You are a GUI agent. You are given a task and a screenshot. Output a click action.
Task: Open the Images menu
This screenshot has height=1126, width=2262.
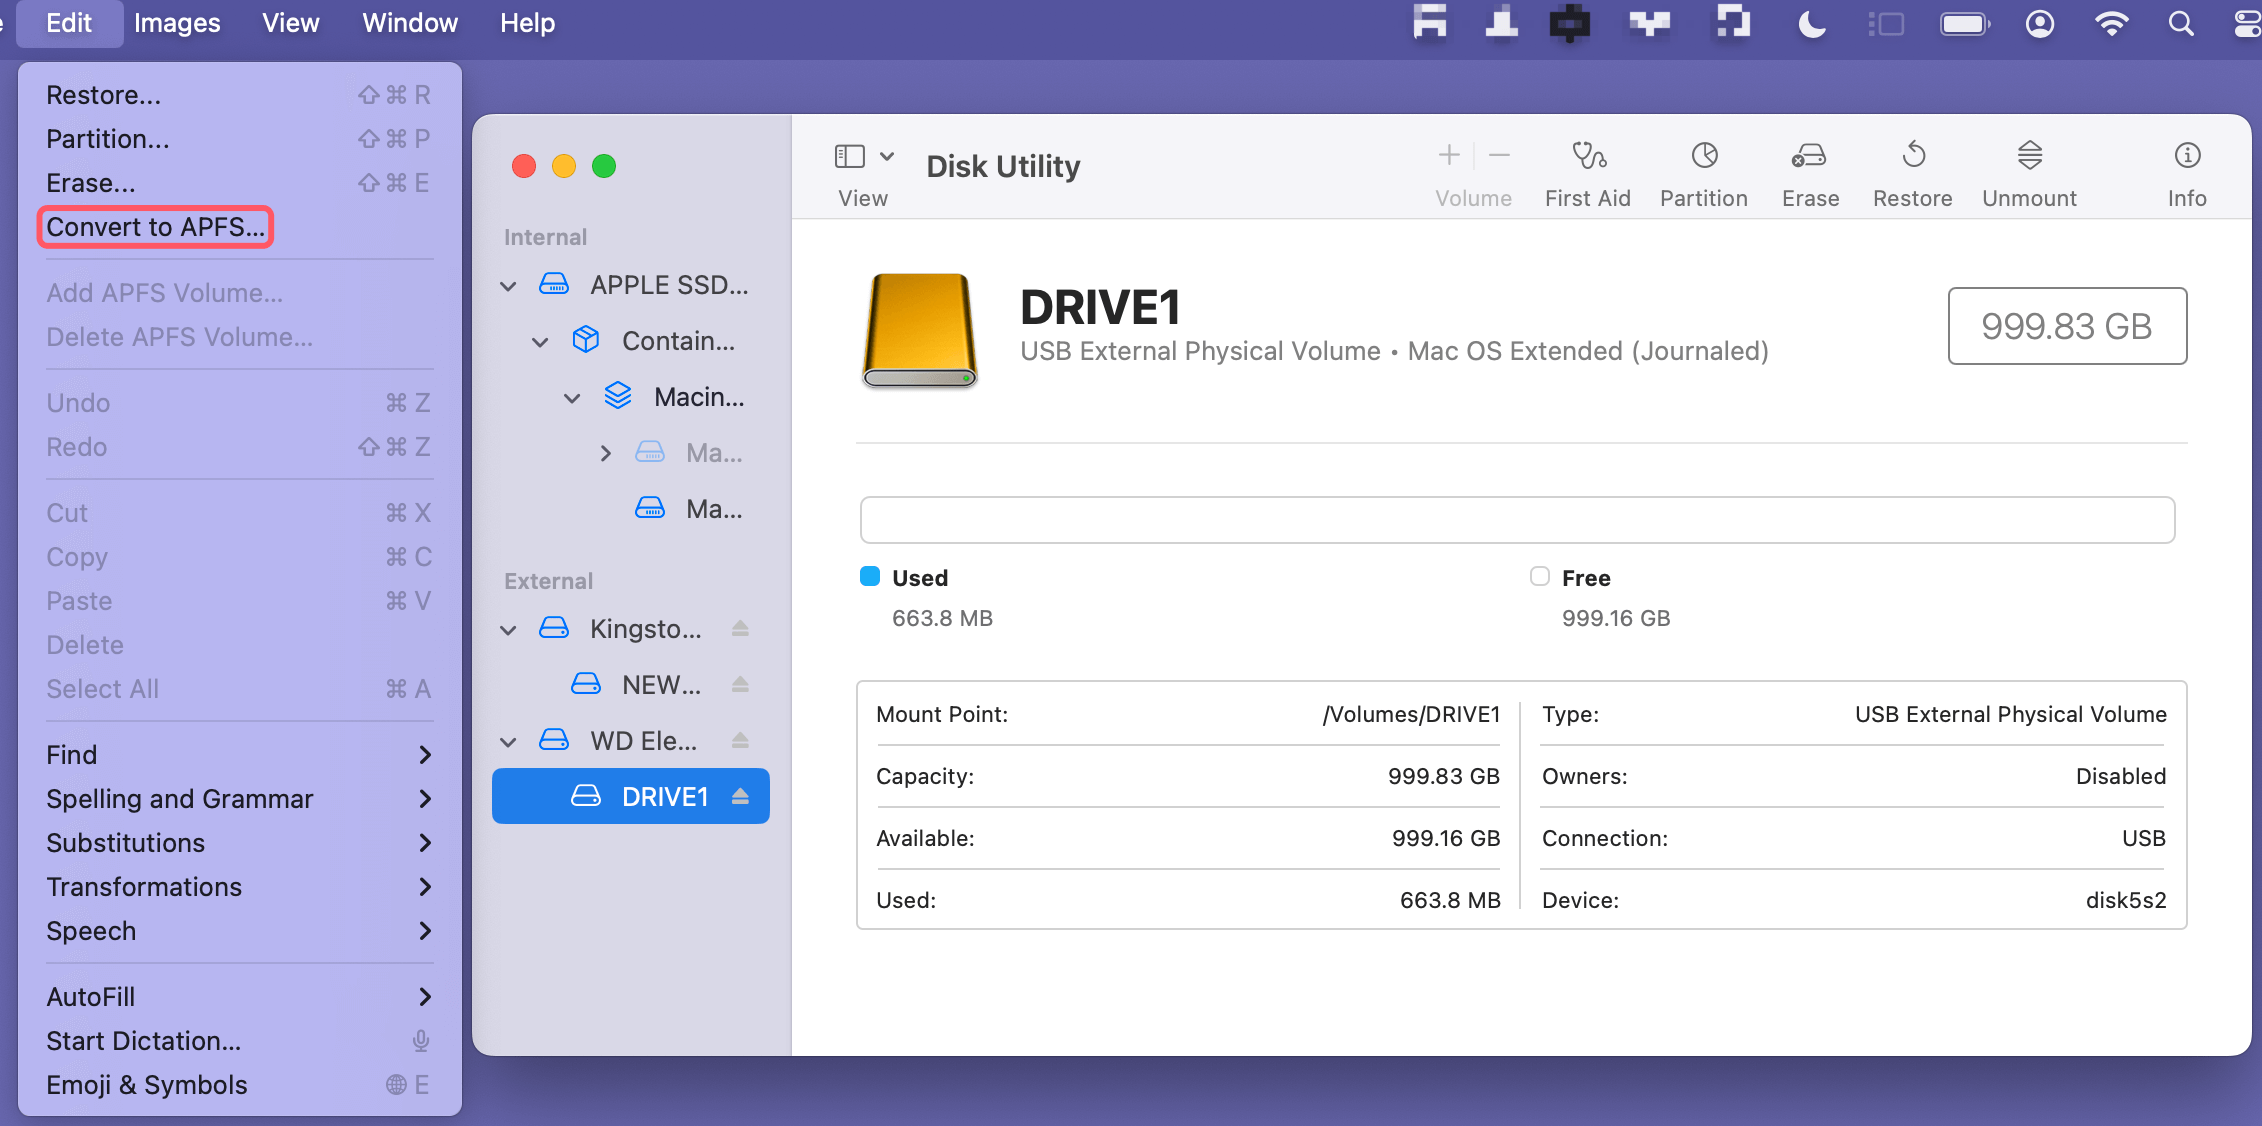177,23
